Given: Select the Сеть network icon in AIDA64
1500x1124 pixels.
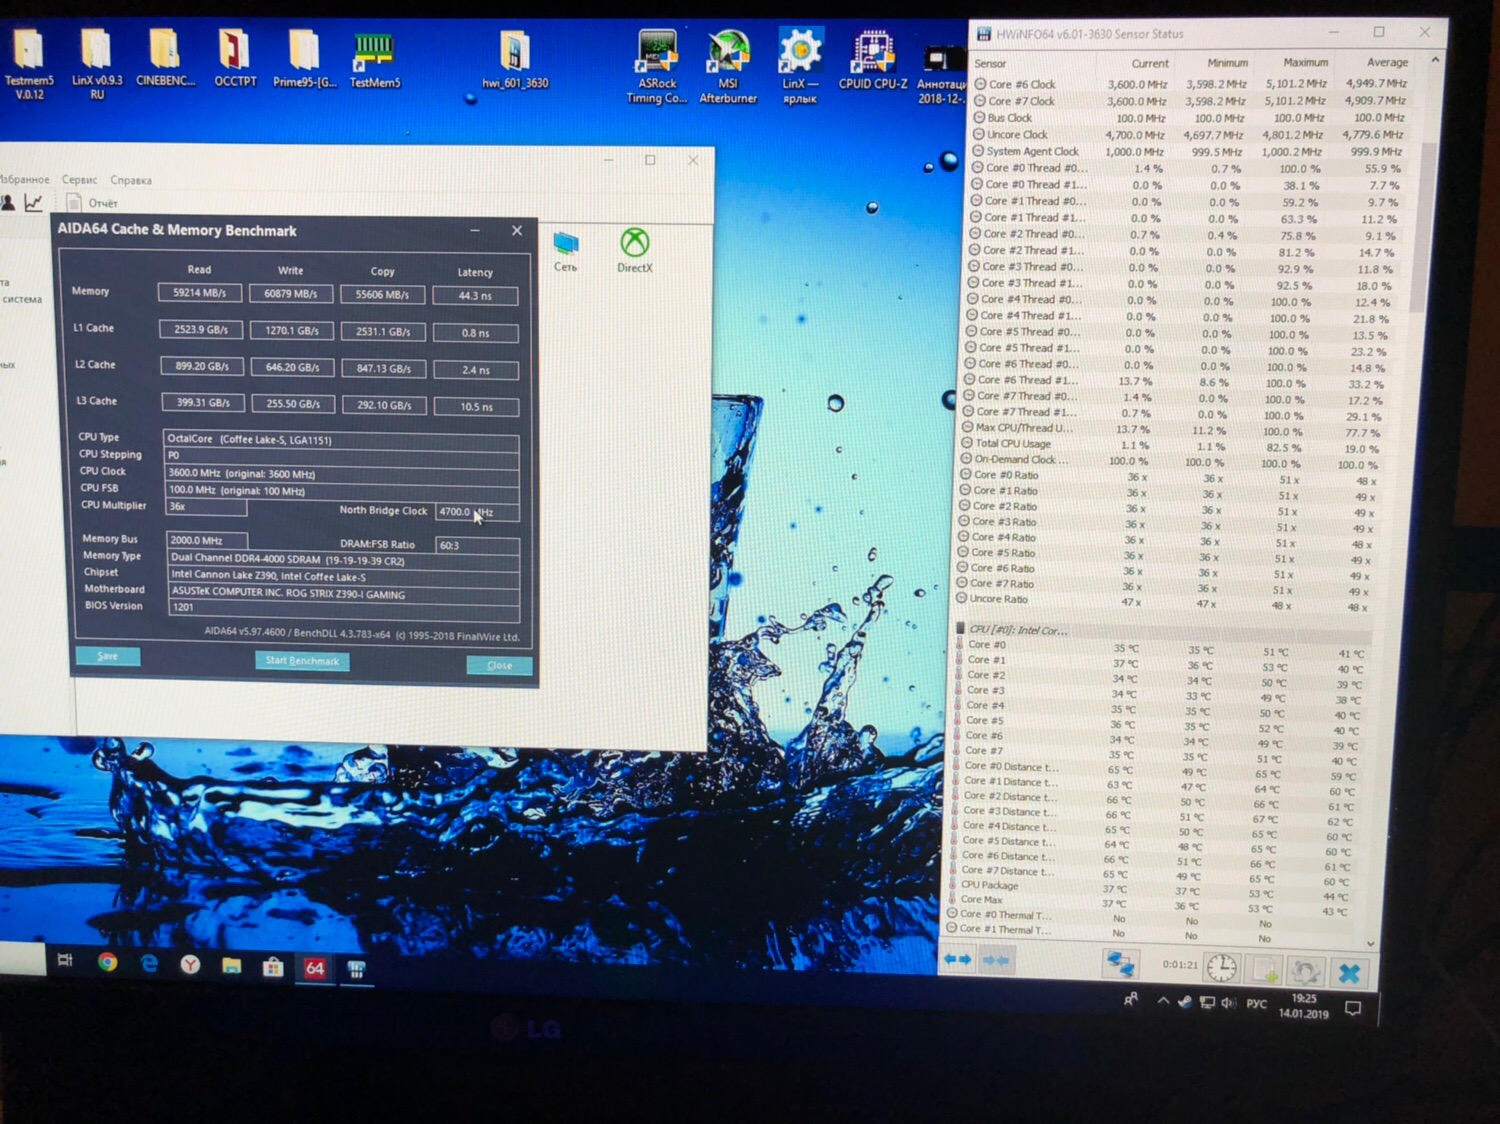Looking at the screenshot, I should point(566,251).
